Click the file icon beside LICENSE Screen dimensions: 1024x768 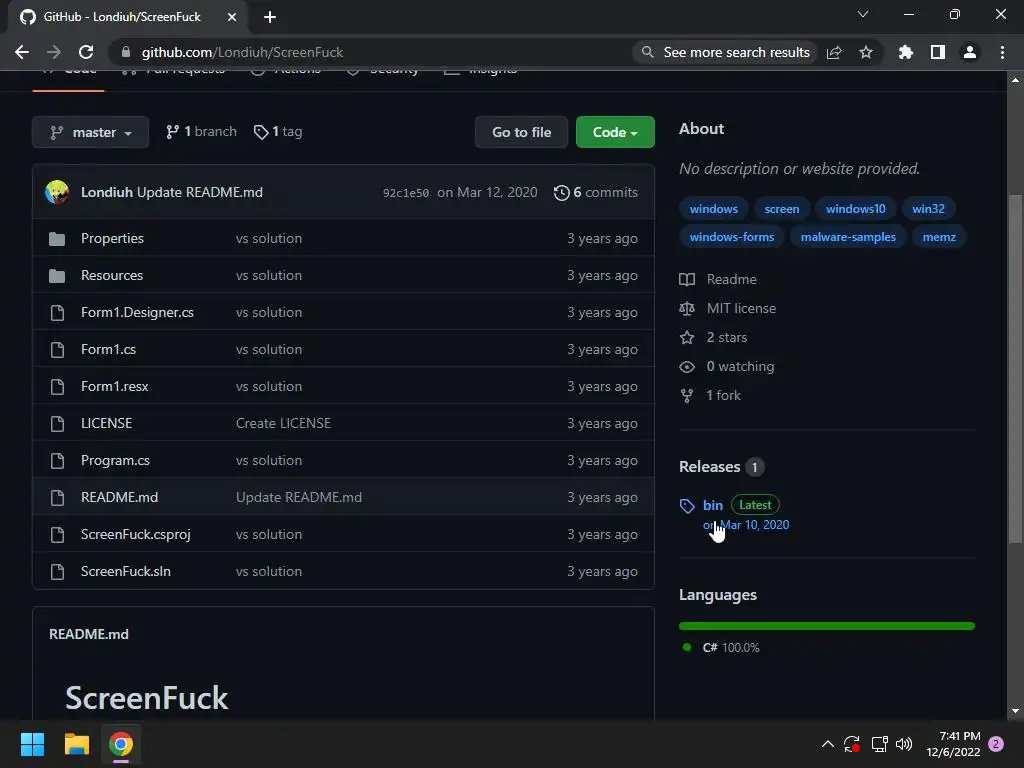[57, 424]
